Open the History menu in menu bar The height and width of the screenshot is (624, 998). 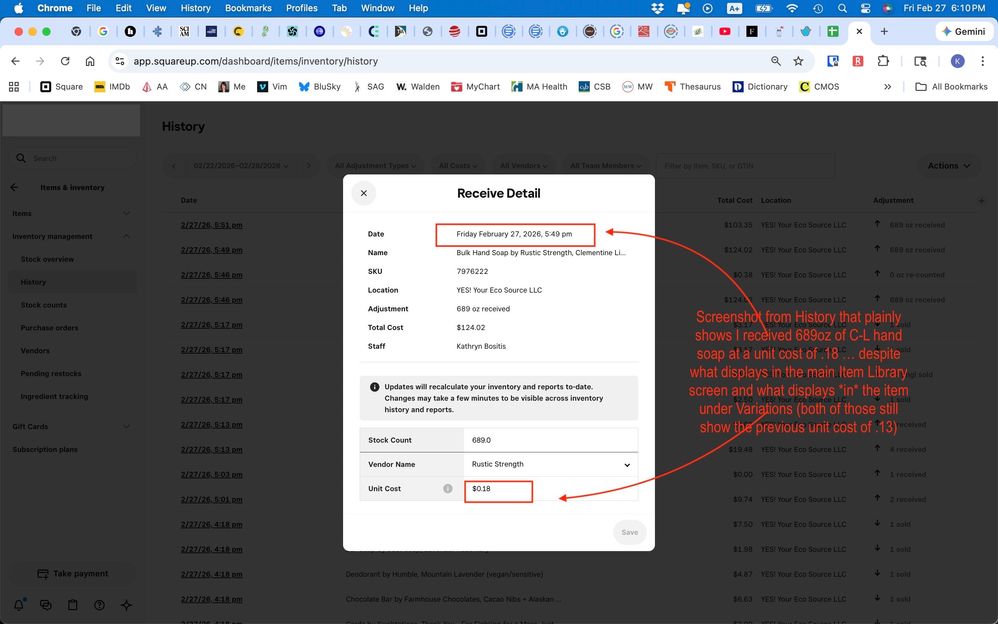tap(195, 8)
